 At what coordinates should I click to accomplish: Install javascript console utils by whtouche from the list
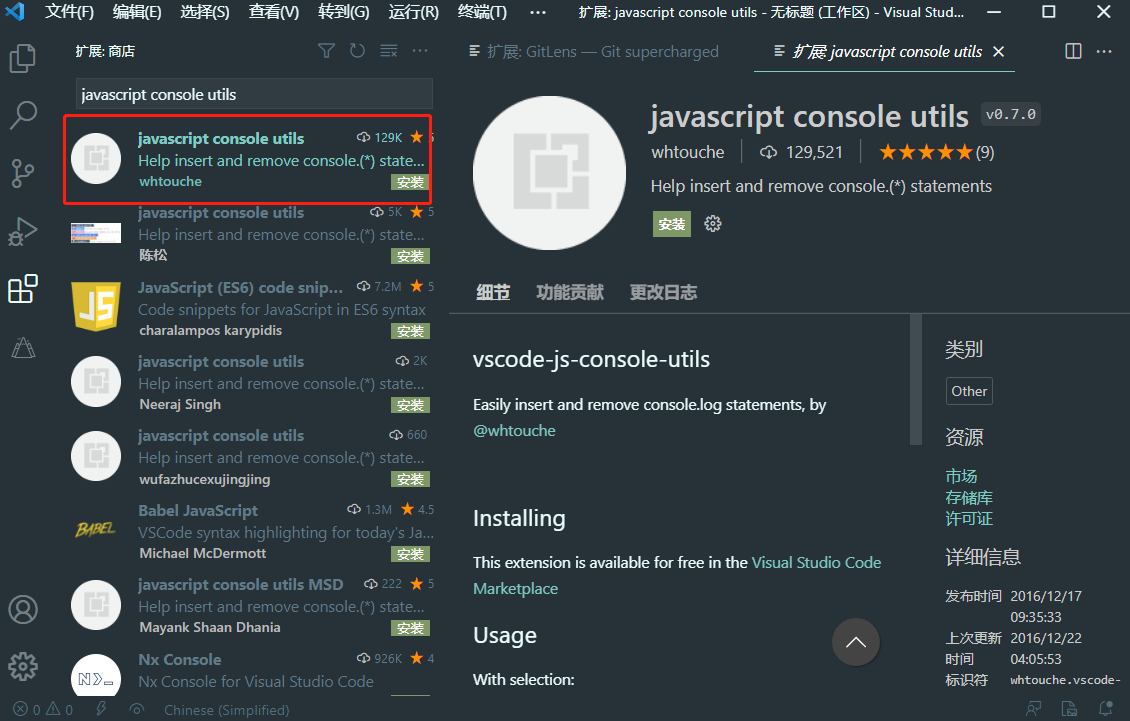410,182
